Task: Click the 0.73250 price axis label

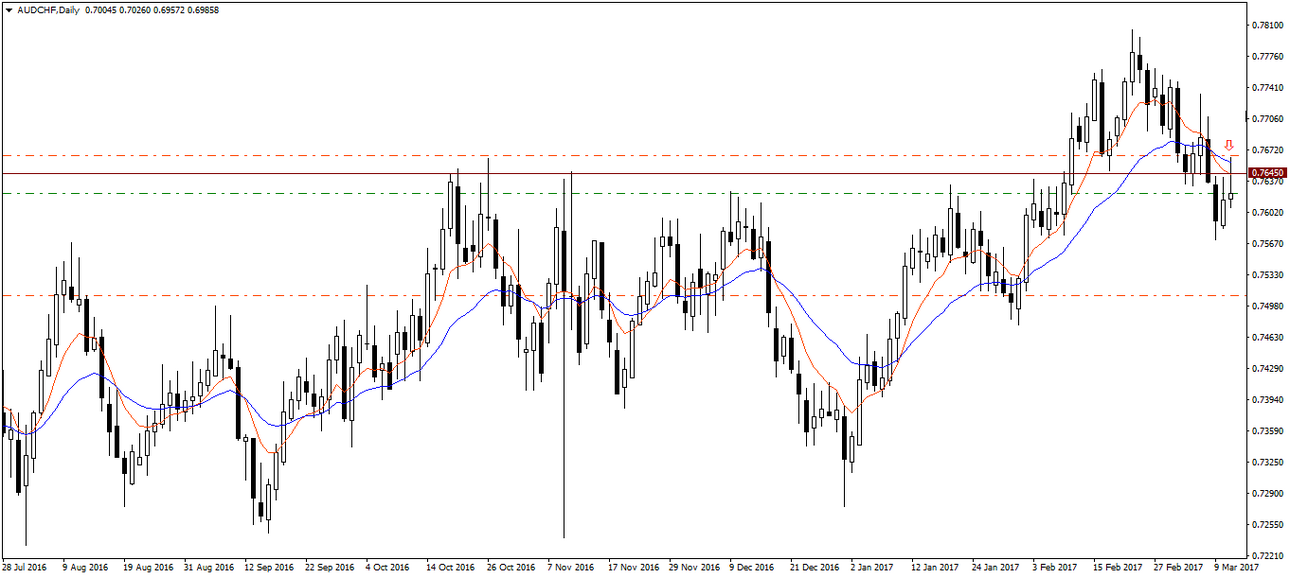Action: pos(1268,462)
